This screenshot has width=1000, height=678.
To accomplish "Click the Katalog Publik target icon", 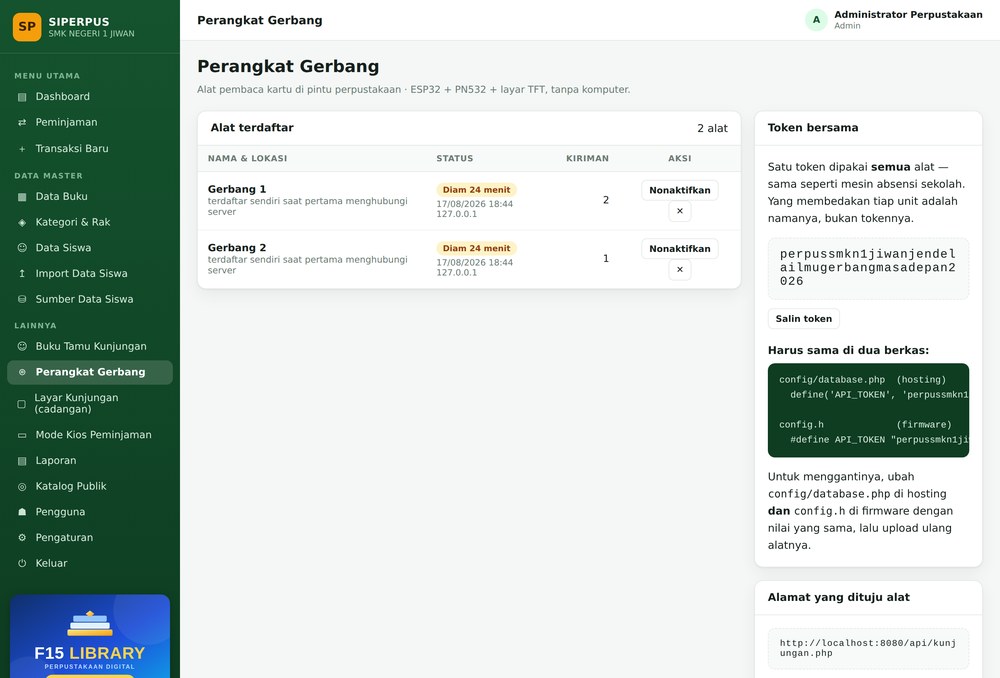I will (x=22, y=487).
